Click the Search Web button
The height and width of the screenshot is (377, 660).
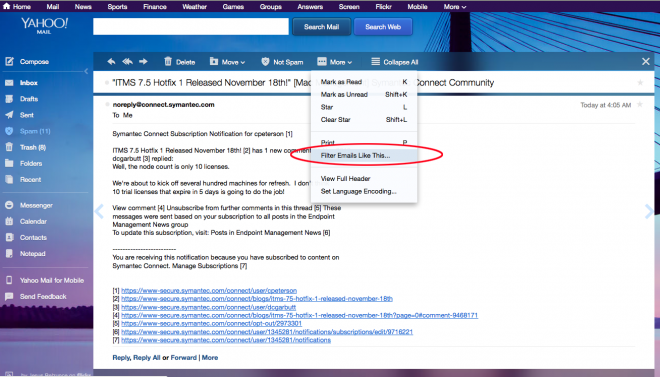pyautogui.click(x=383, y=27)
